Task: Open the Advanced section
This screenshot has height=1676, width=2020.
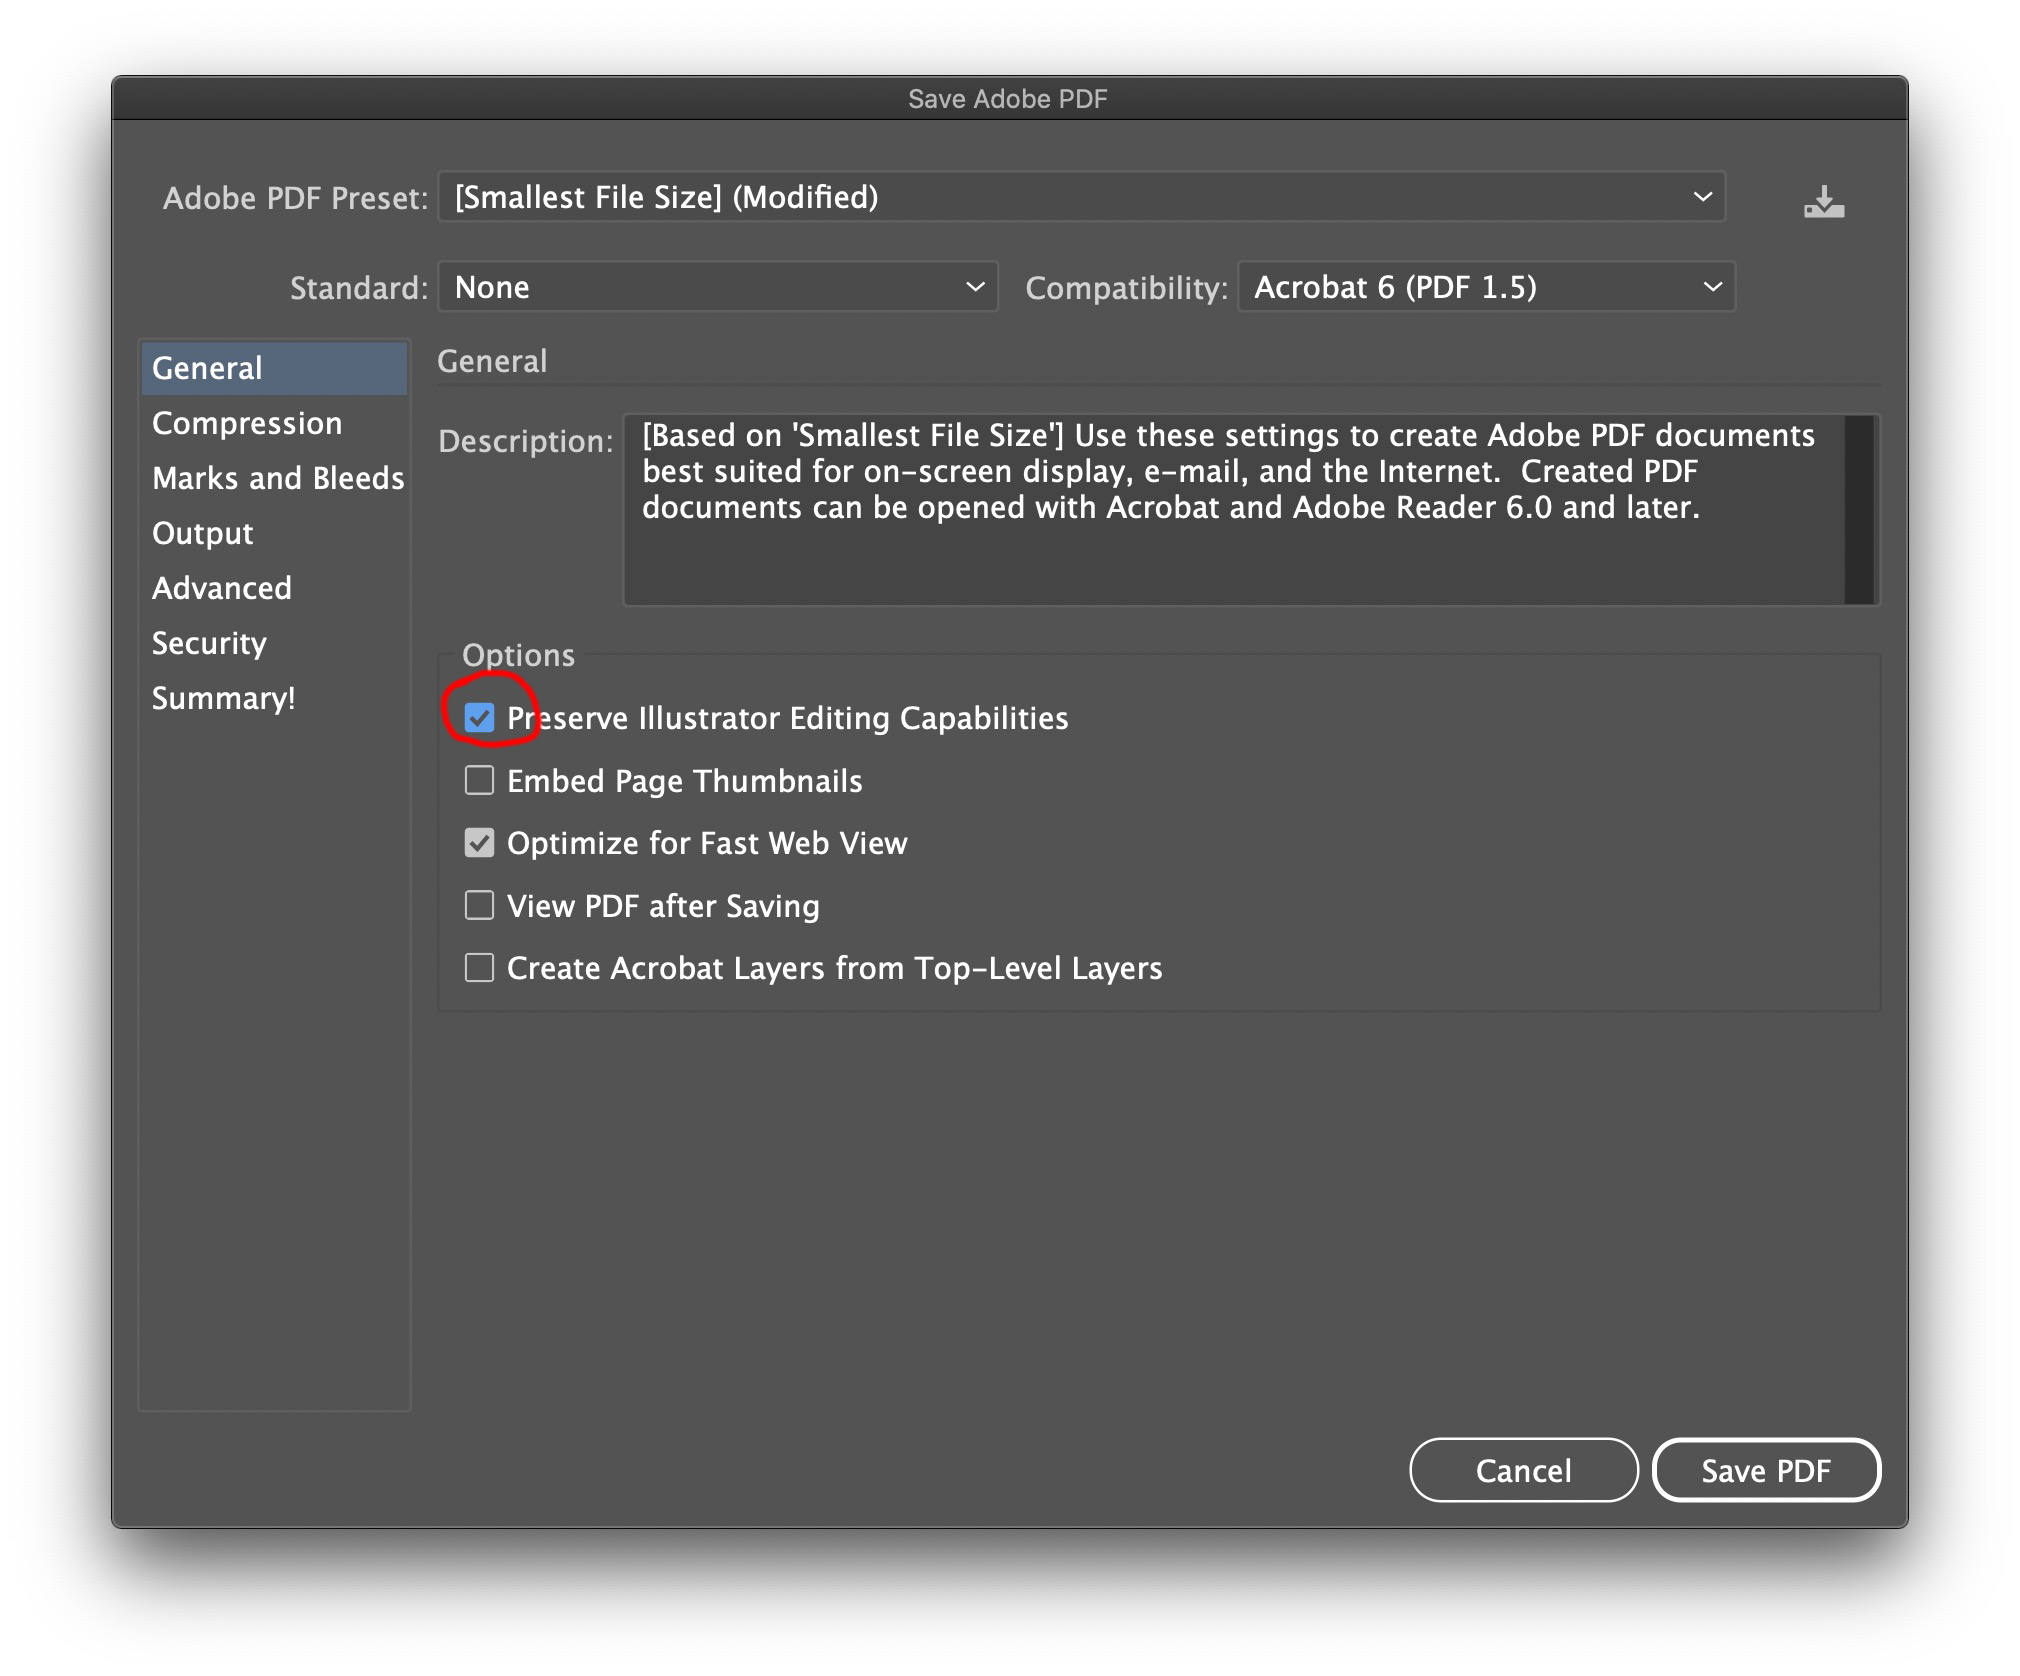Action: coord(274,588)
